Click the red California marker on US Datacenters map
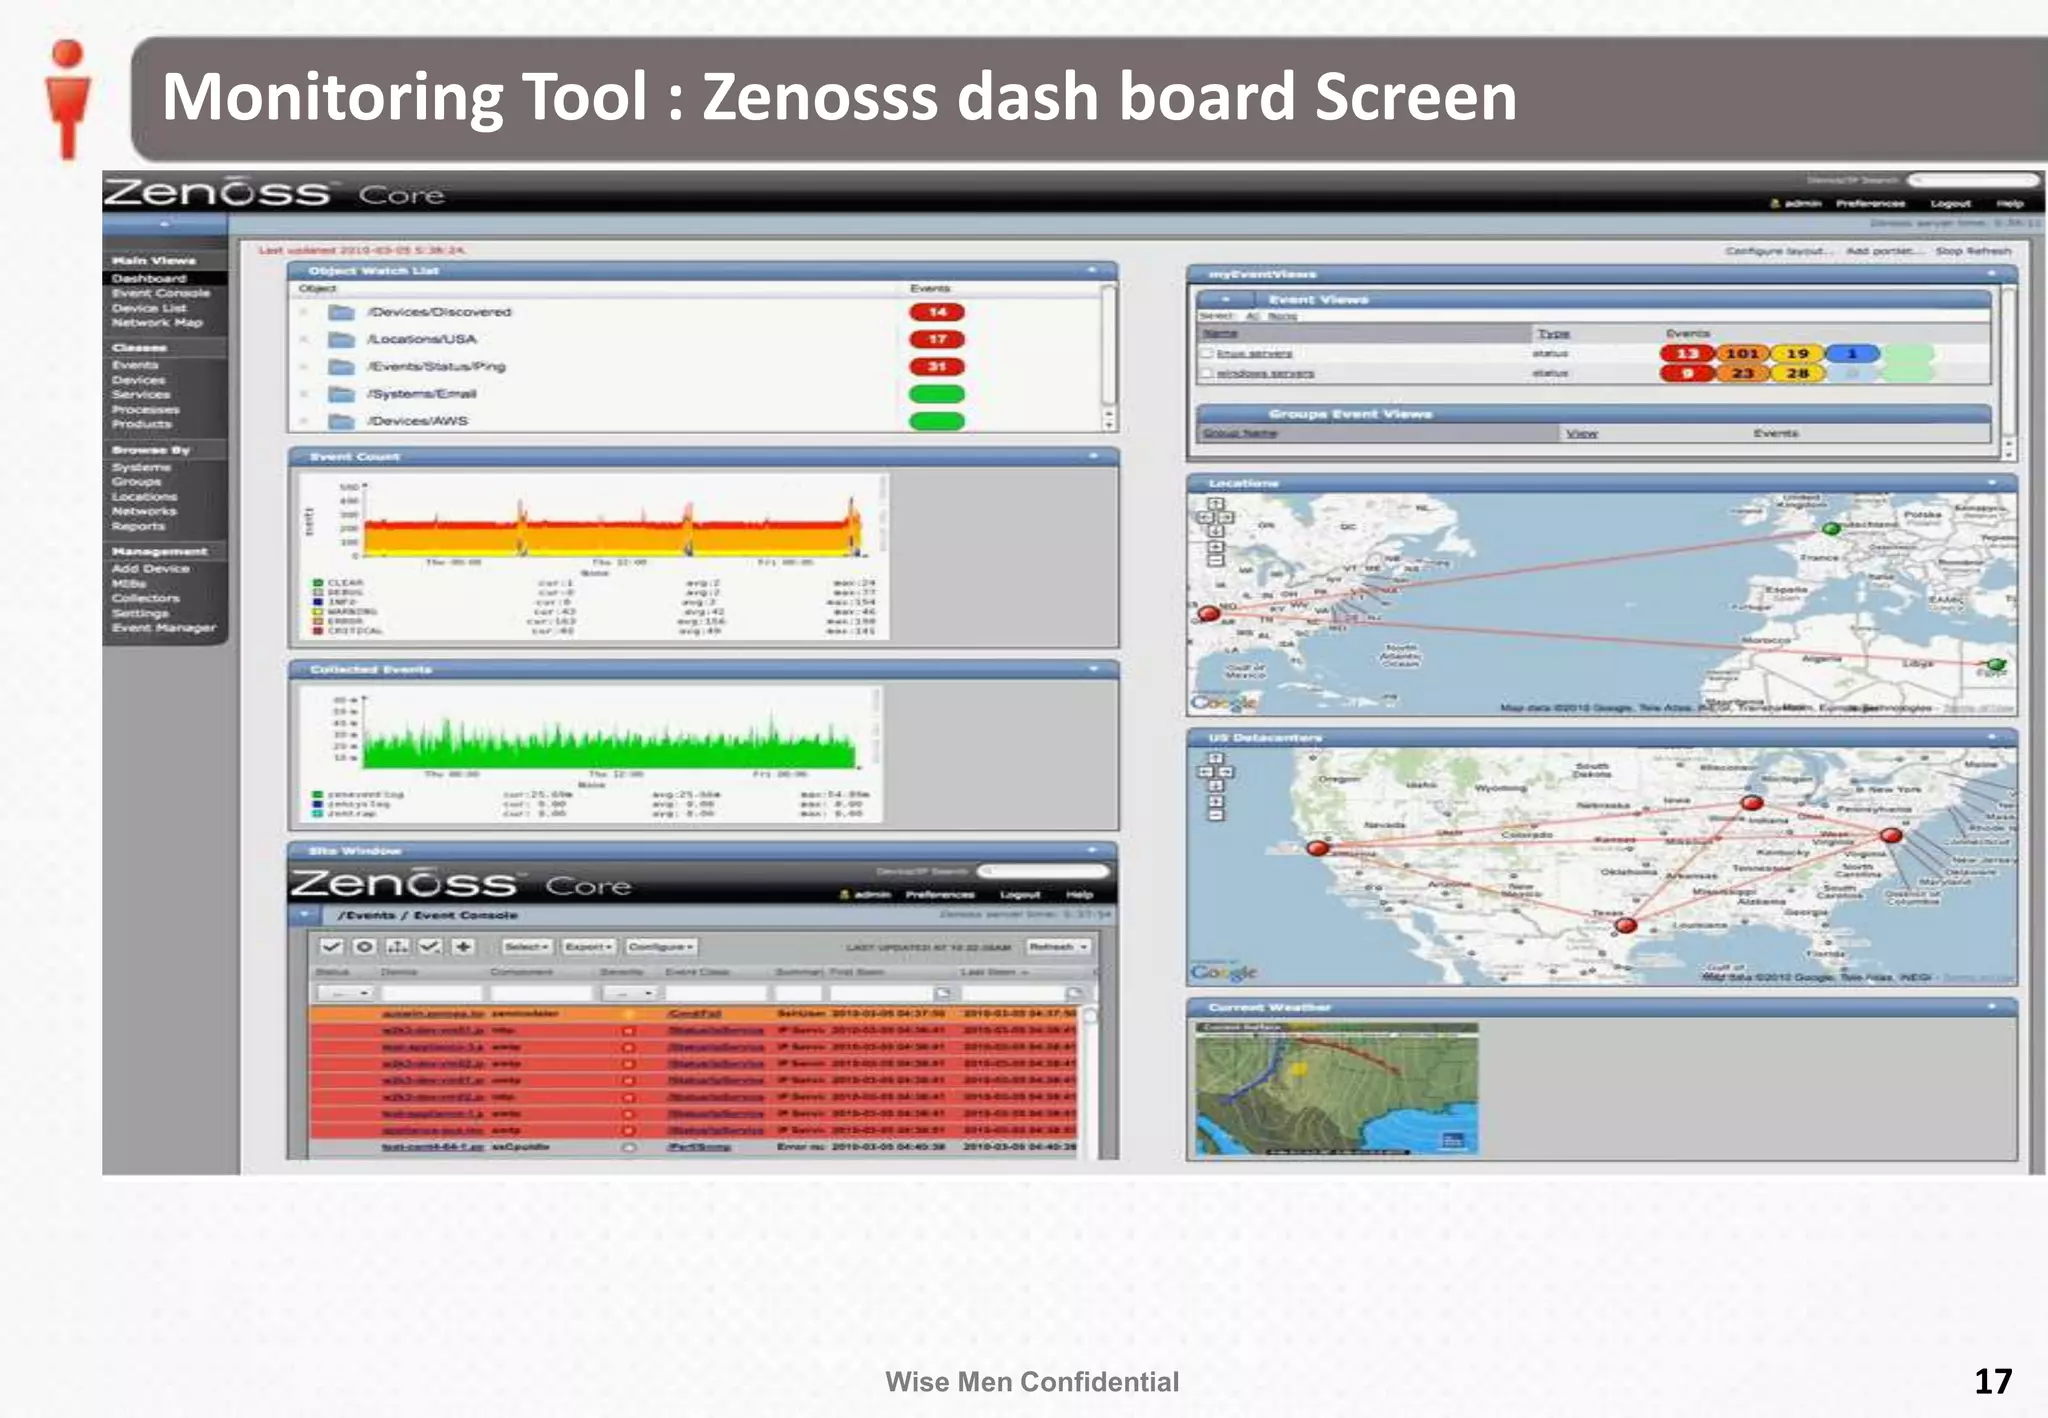The image size is (2048, 1418). click(1318, 848)
